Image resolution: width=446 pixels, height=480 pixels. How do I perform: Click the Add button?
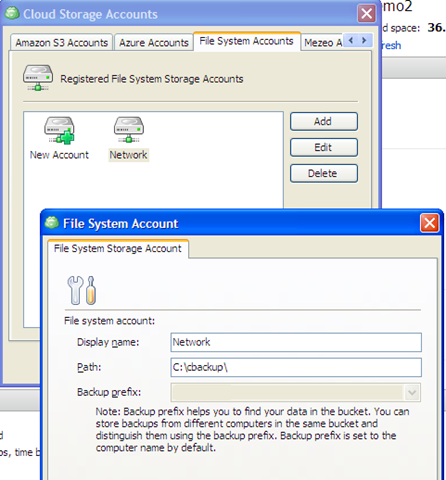coord(324,121)
